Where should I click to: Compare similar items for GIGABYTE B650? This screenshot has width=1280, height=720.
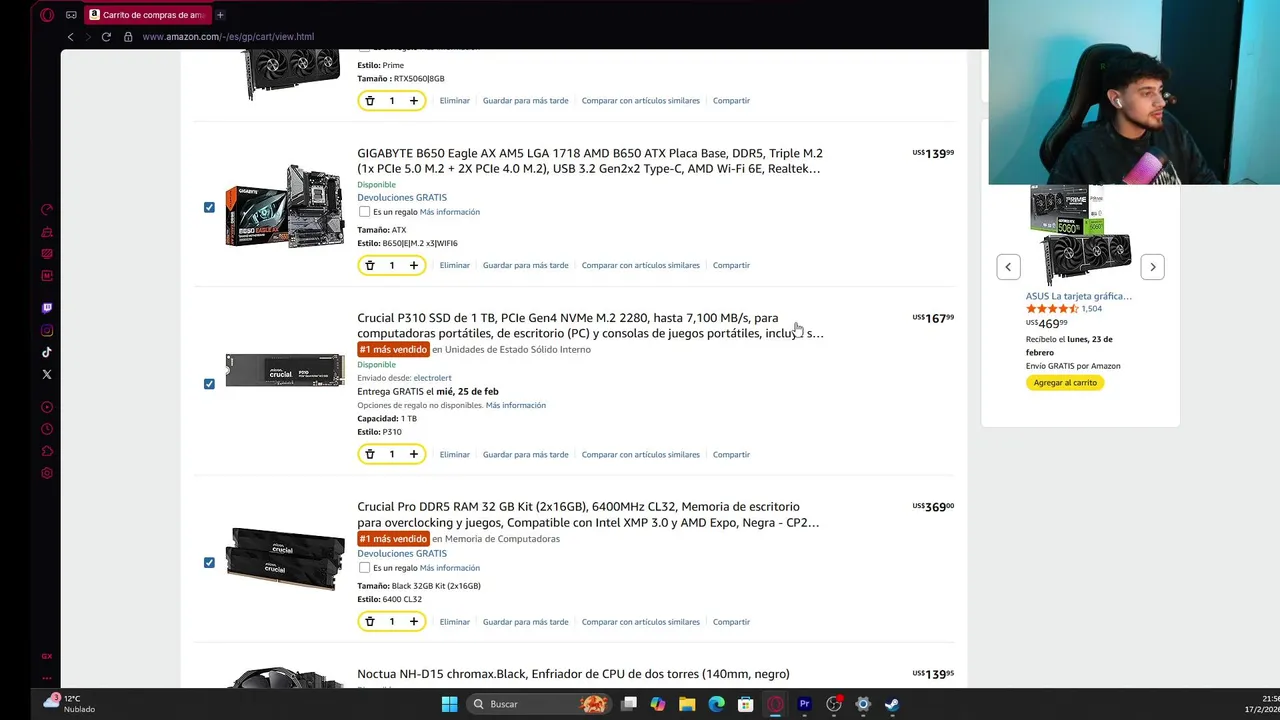(640, 265)
